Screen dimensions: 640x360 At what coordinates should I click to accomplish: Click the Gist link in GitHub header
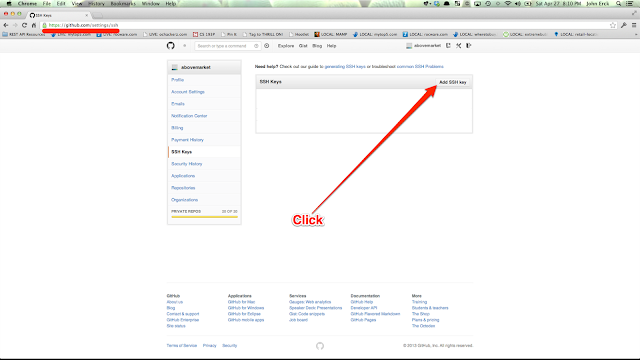303,46
